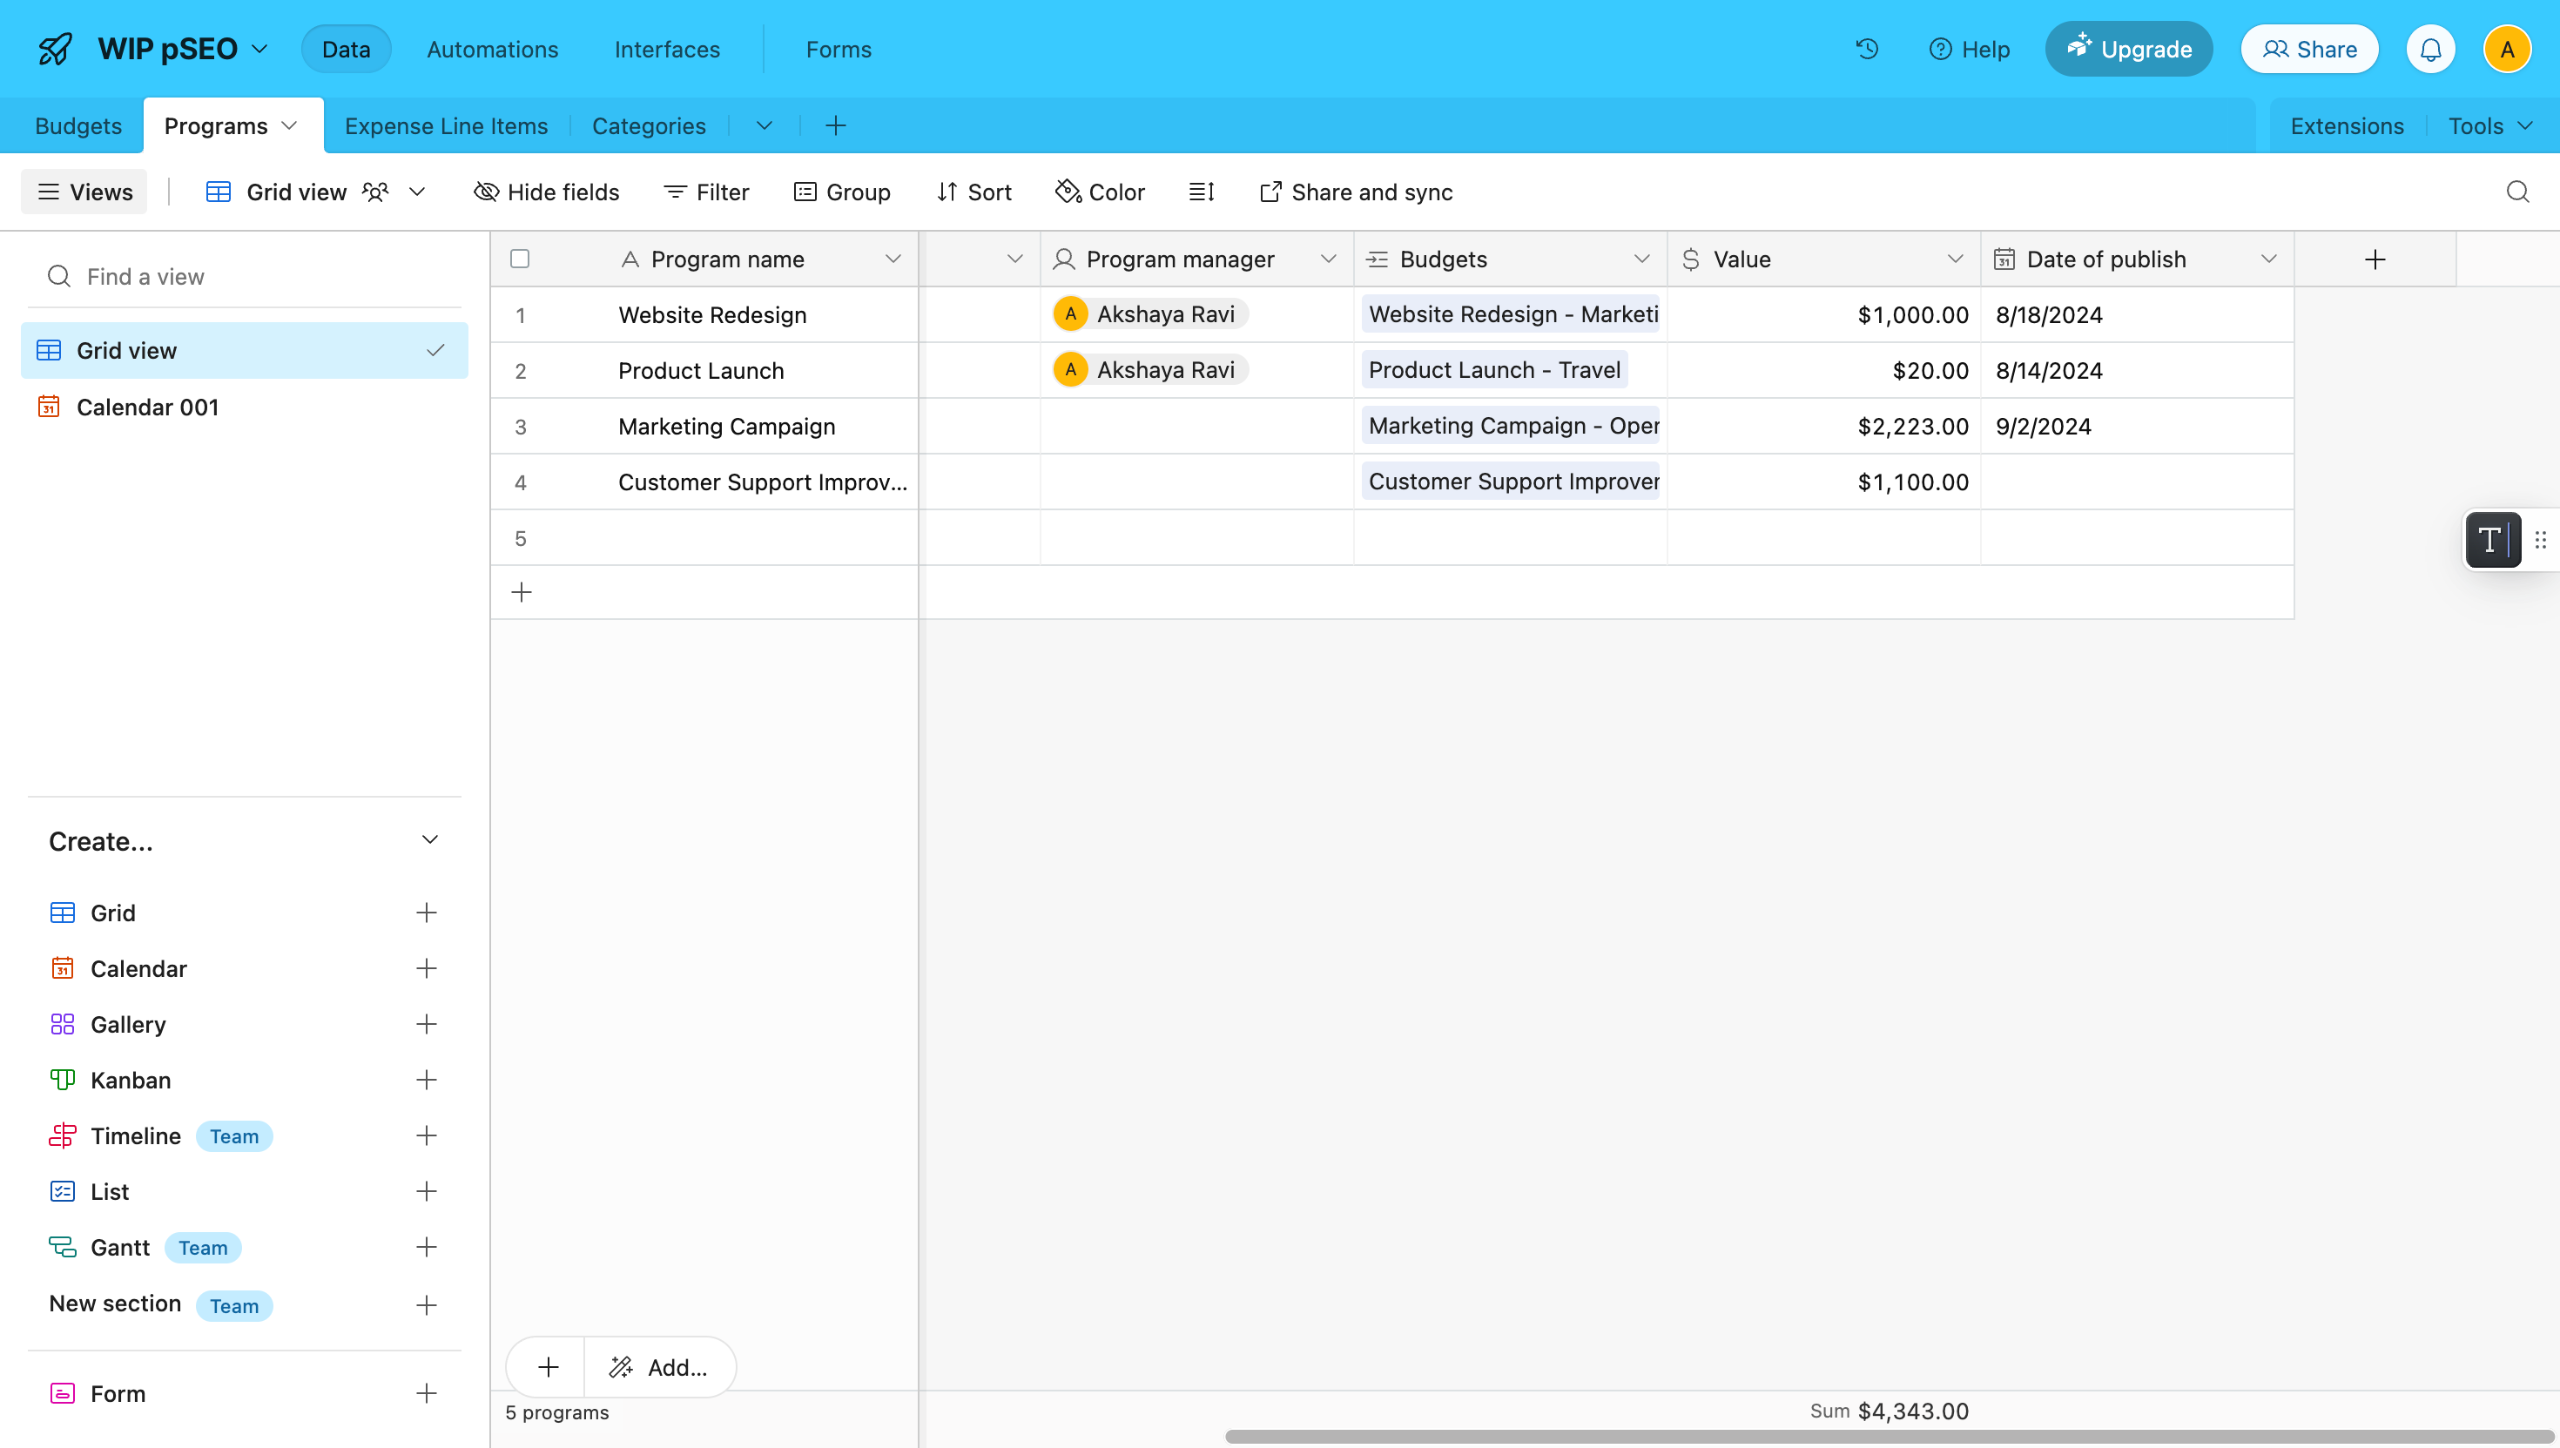Click the magic wand Add button
The image size is (2560, 1448).
pos(659,1367)
